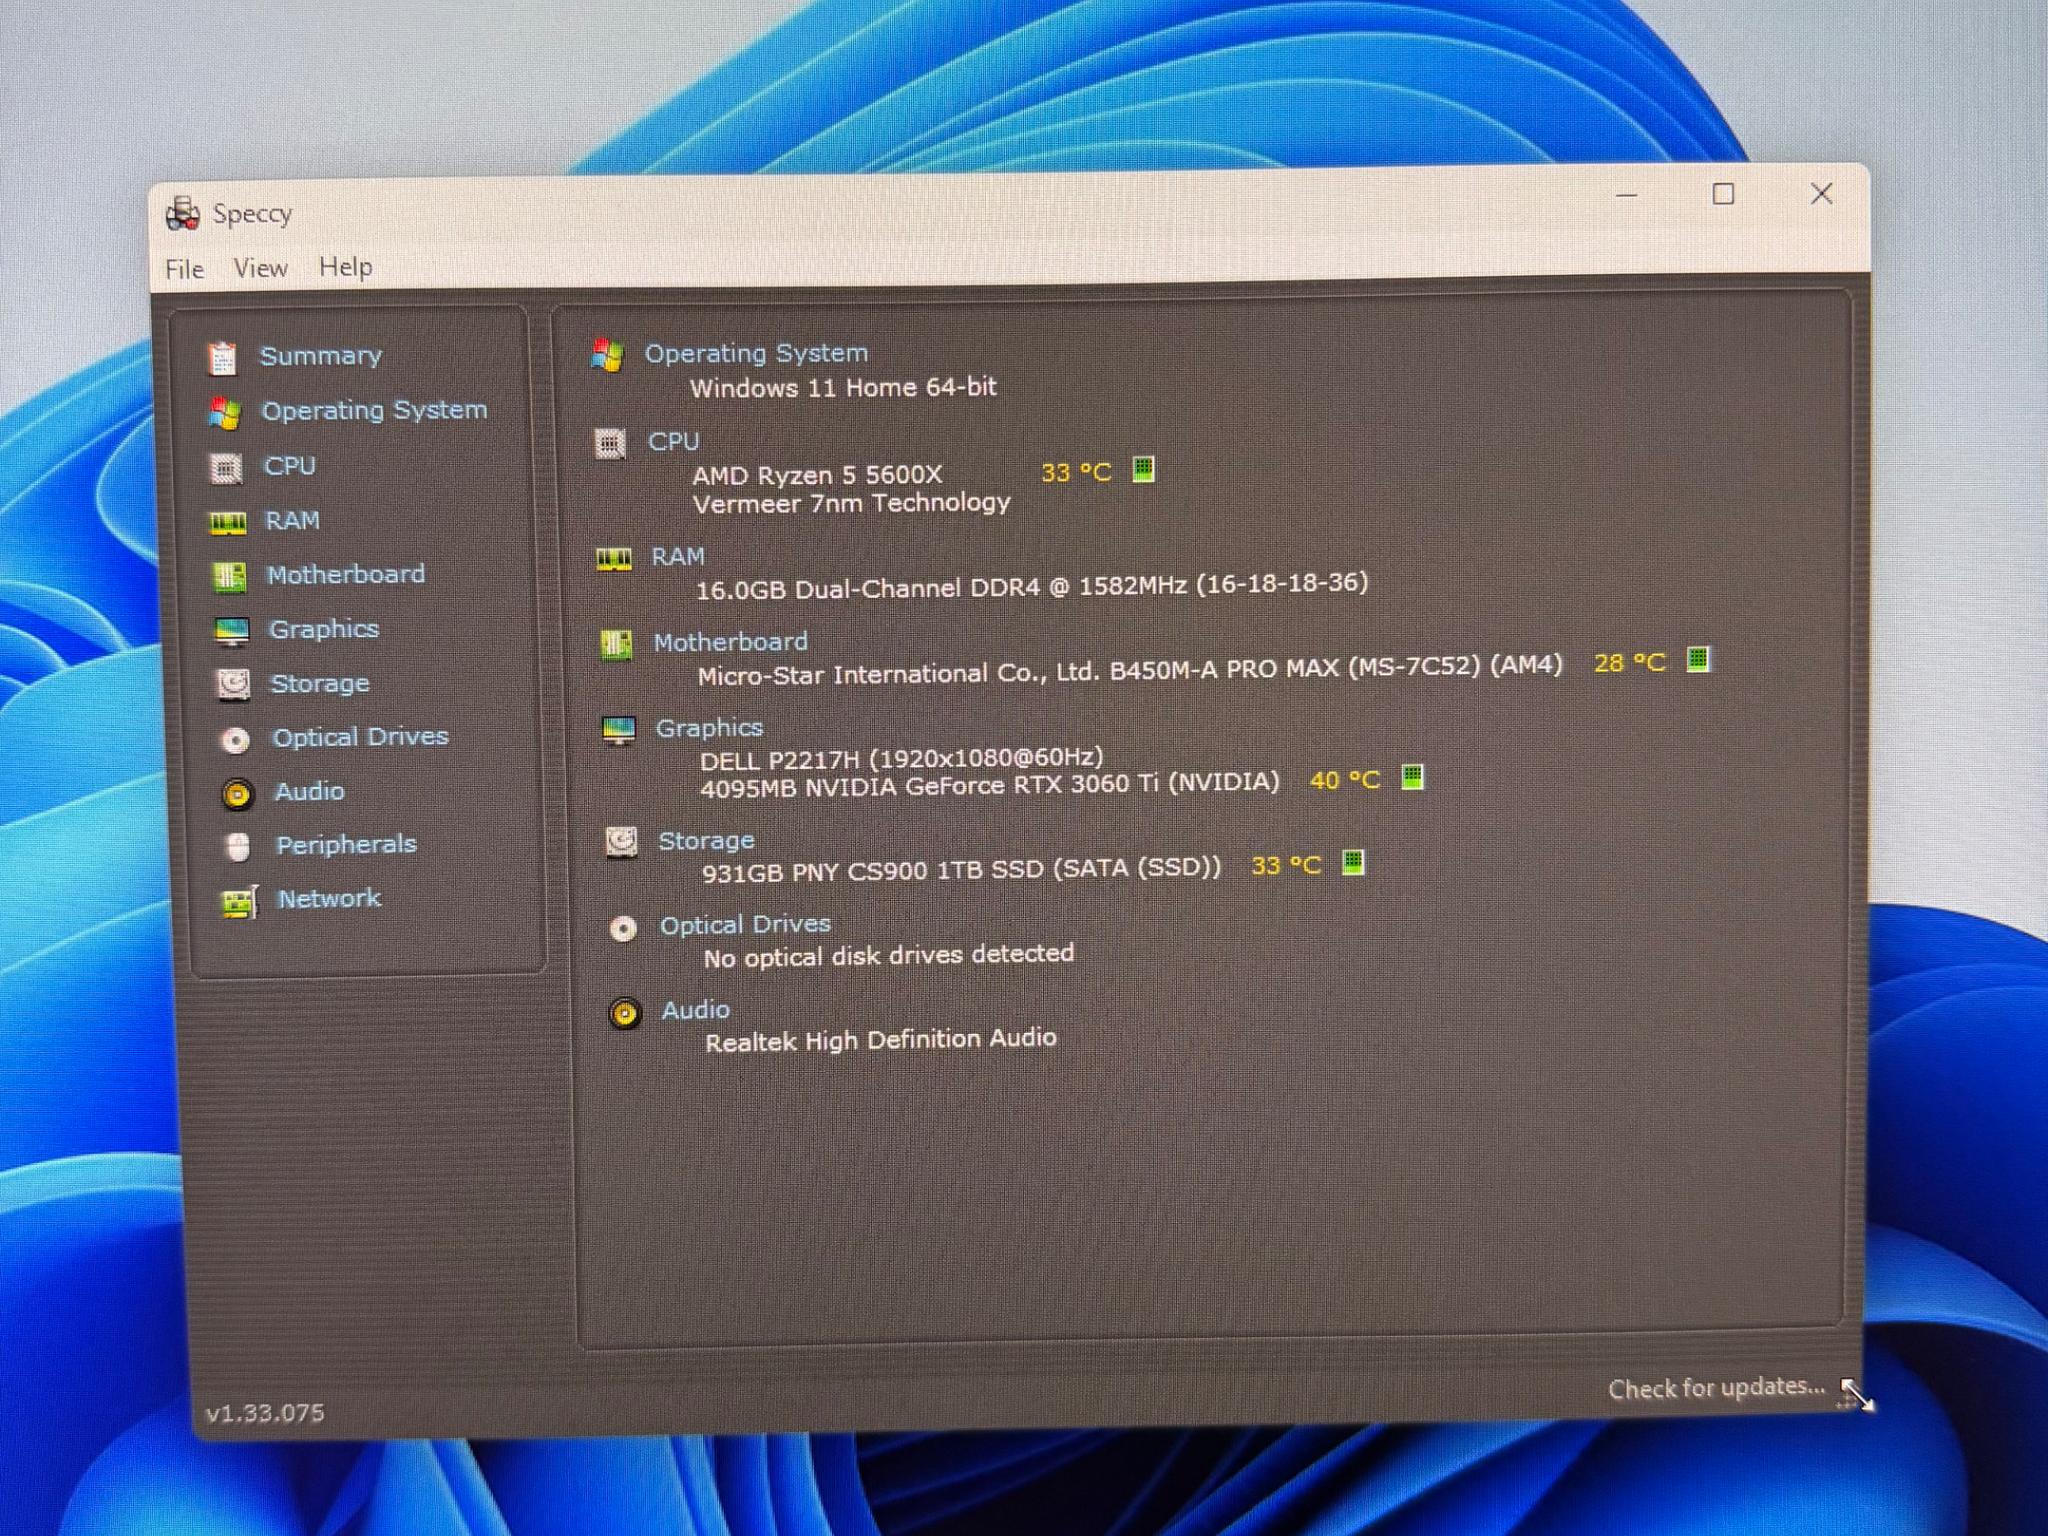Click the Storage hard drive icon in the sidebar

pyautogui.click(x=234, y=685)
